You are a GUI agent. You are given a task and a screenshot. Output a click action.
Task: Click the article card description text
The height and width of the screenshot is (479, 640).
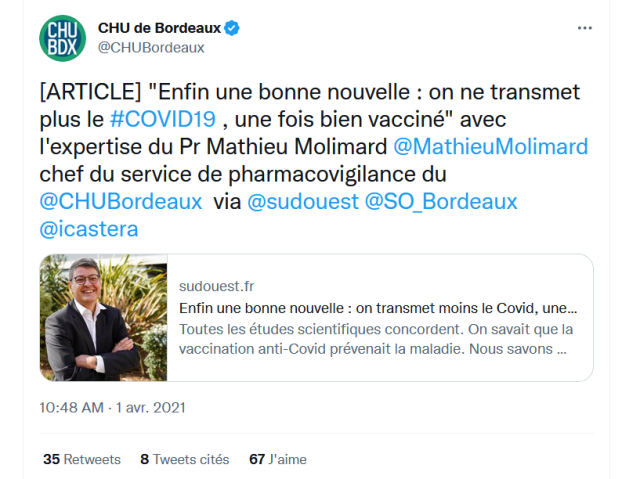tap(376, 339)
